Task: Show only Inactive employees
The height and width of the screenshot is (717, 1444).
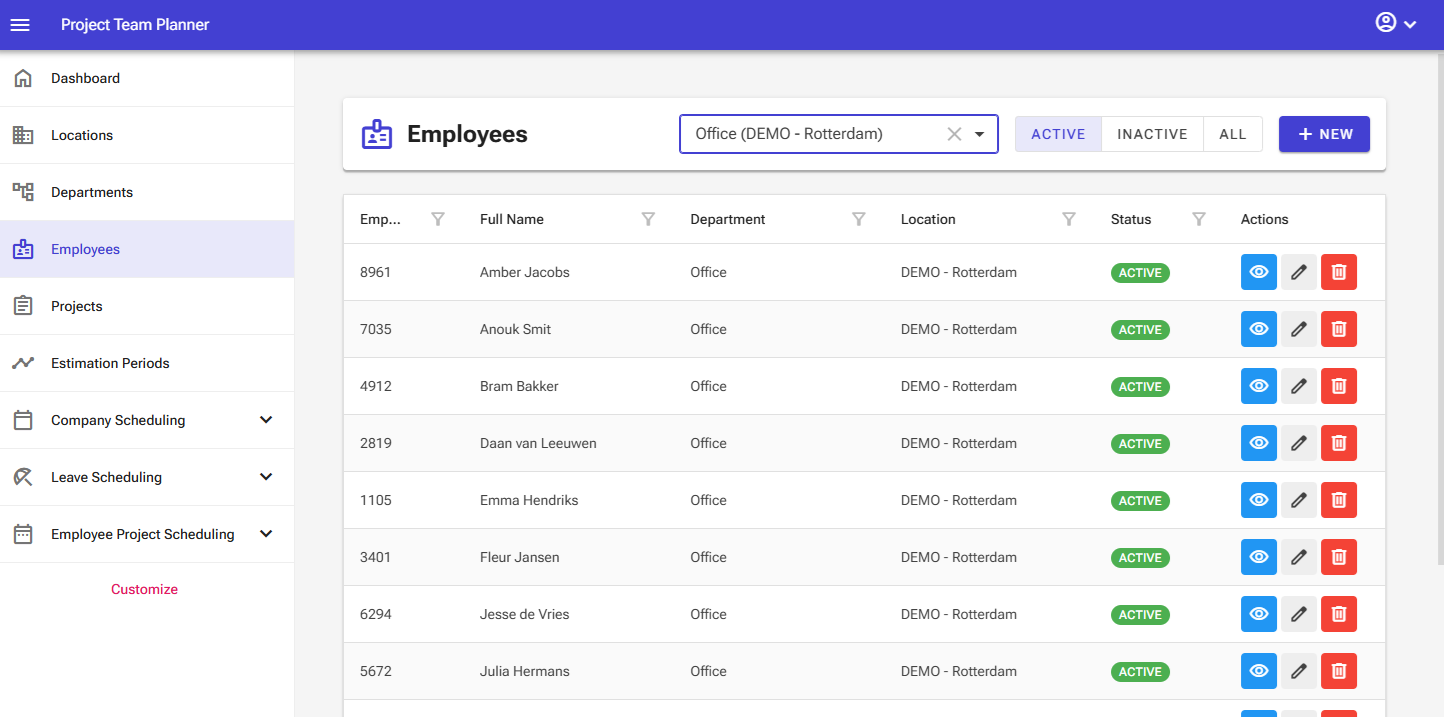Action: [x=1152, y=134]
